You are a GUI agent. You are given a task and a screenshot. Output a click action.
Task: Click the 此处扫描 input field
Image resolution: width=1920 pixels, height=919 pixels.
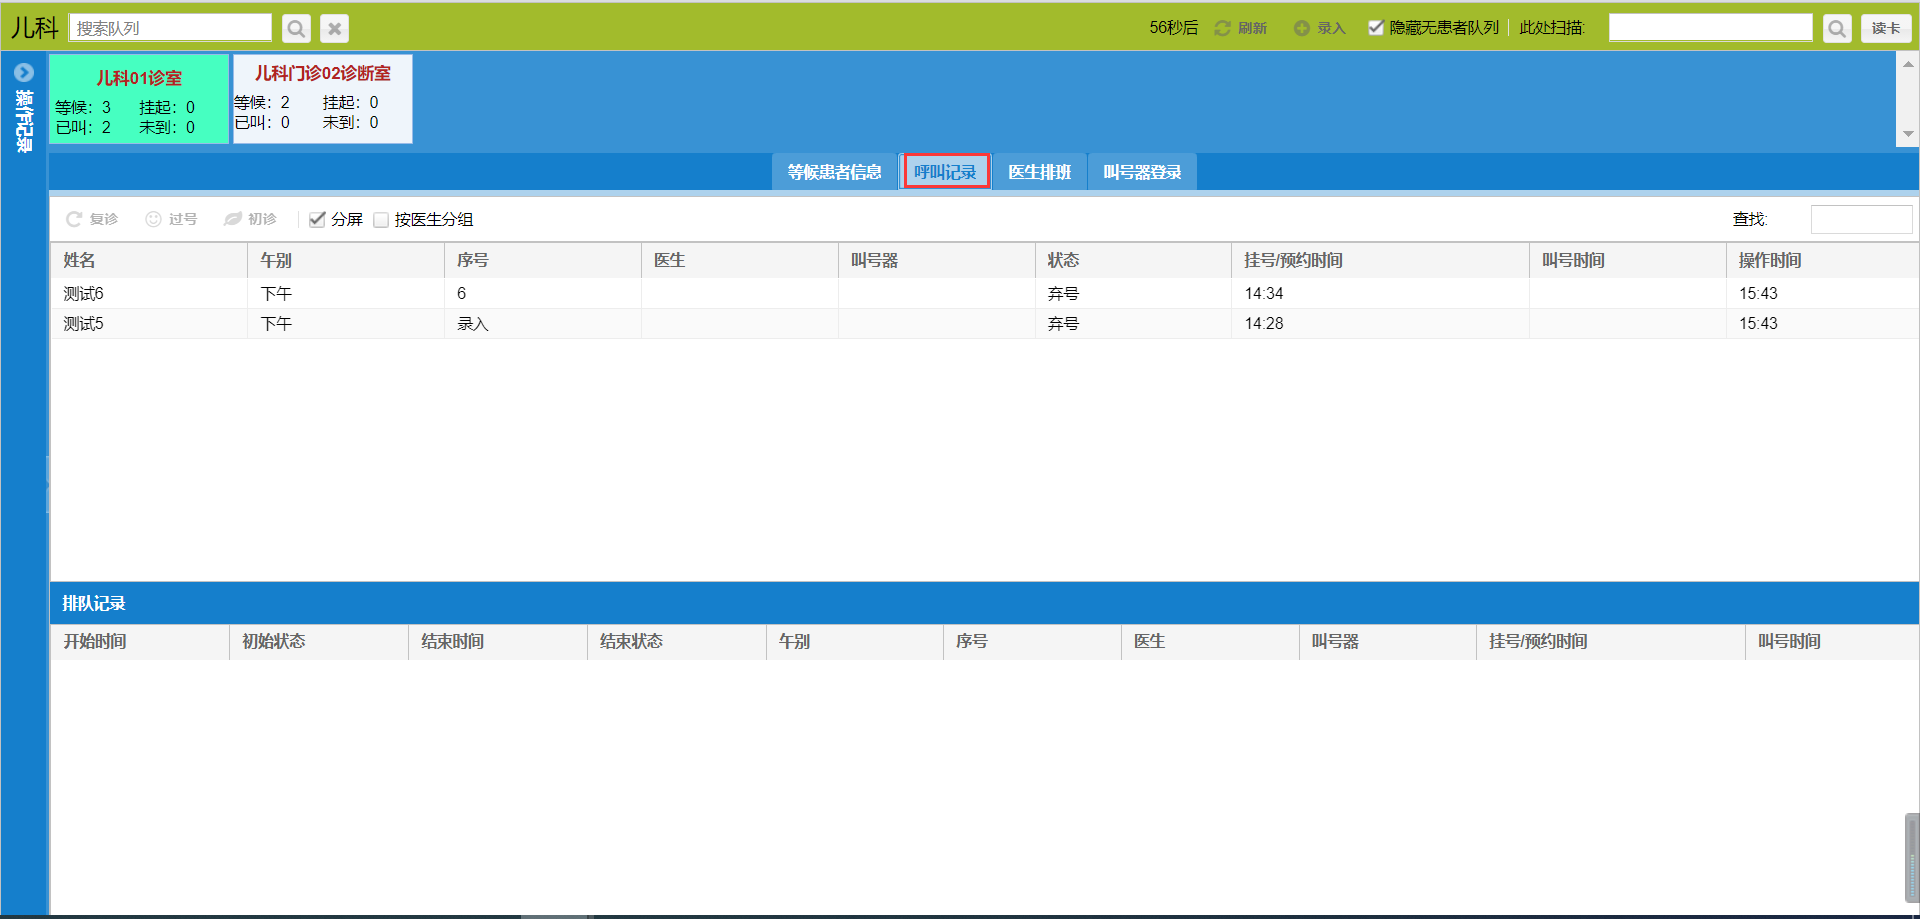coord(1710,28)
